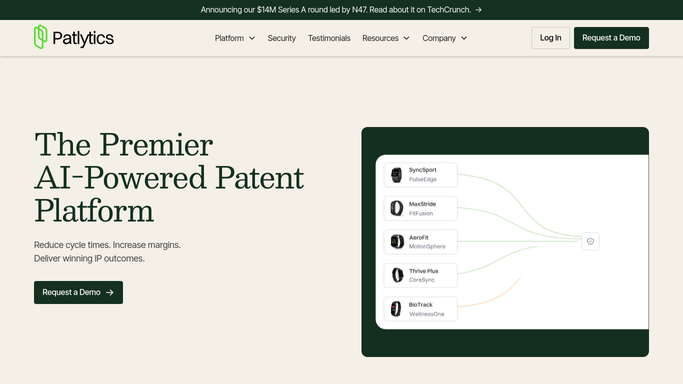The height and width of the screenshot is (384, 683).
Task: Click the SyncSport product name
Action: [423, 170]
